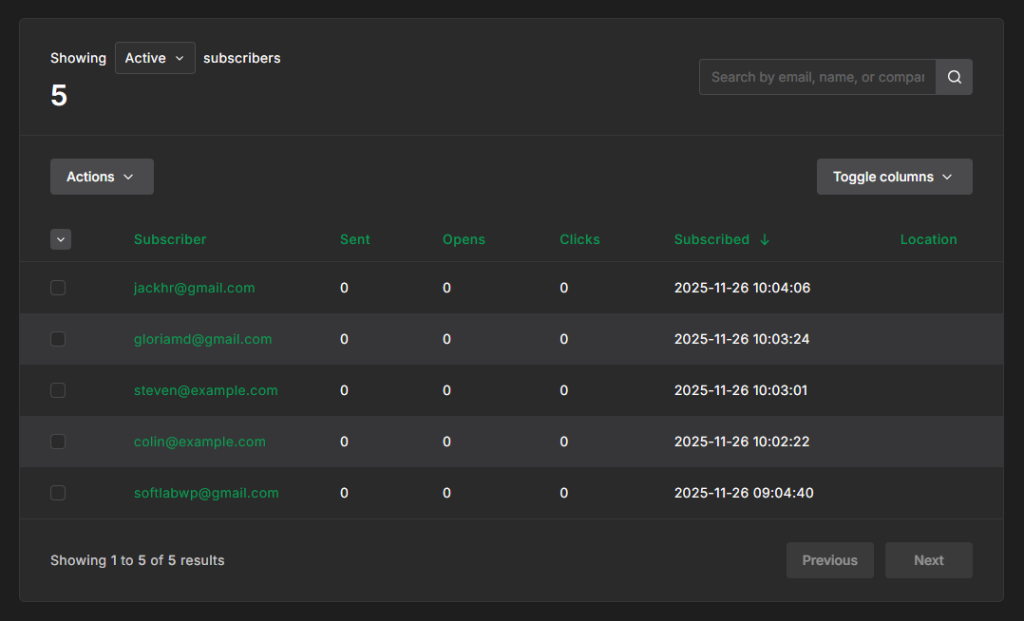Open the Active subscriber status dropdown
The height and width of the screenshot is (621, 1024).
click(x=155, y=58)
